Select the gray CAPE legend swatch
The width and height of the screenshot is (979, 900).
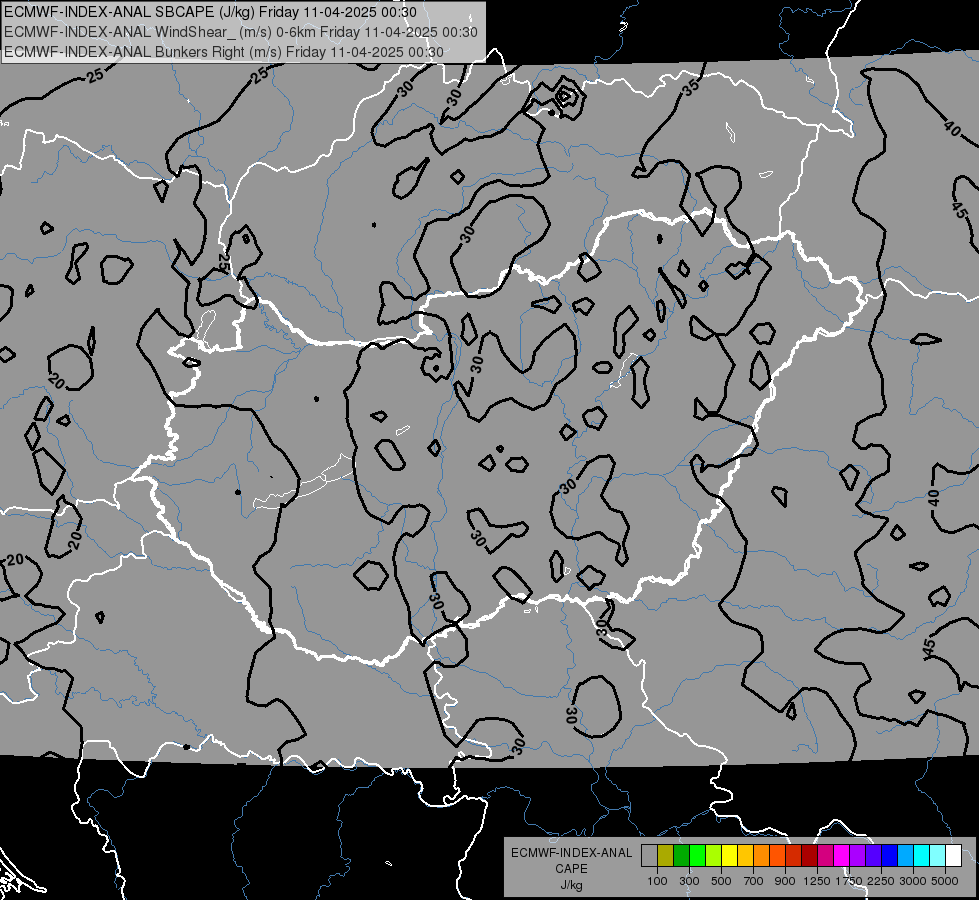649,856
